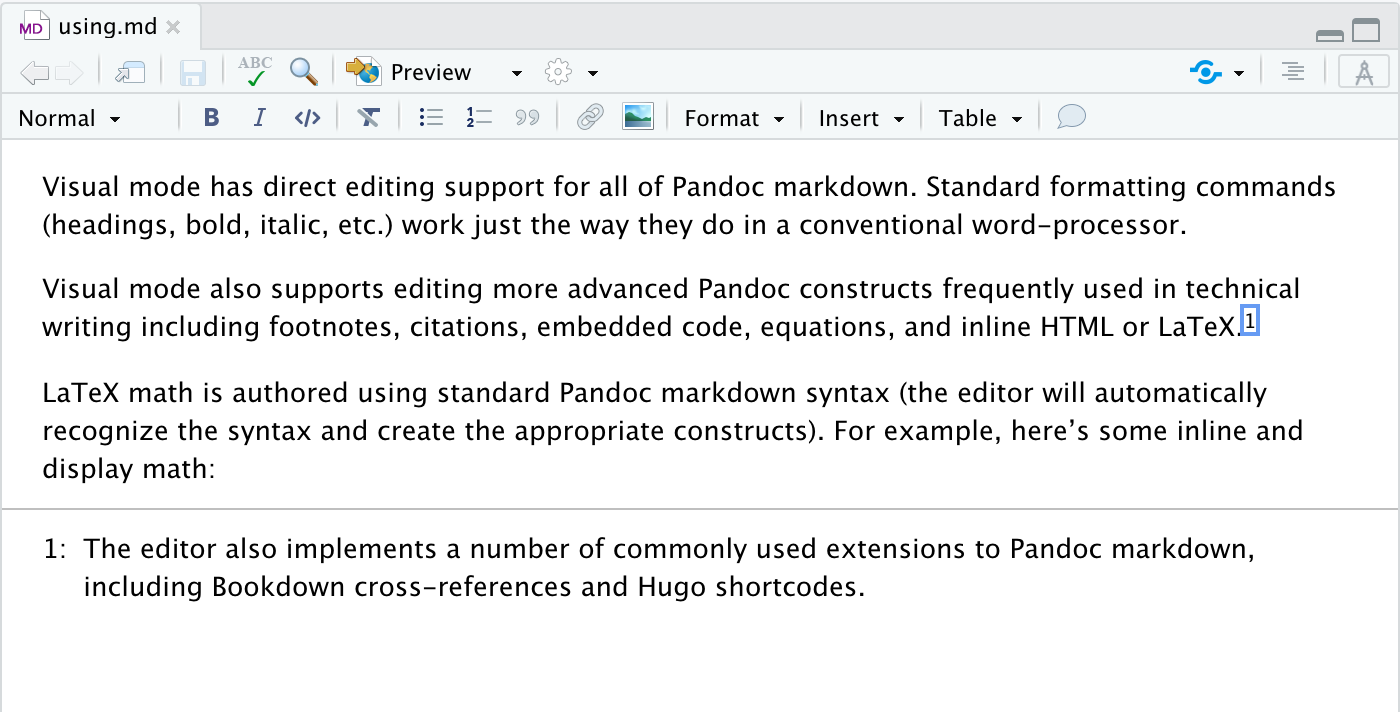
Task: Toggle the document outline
Action: pos(1293,72)
